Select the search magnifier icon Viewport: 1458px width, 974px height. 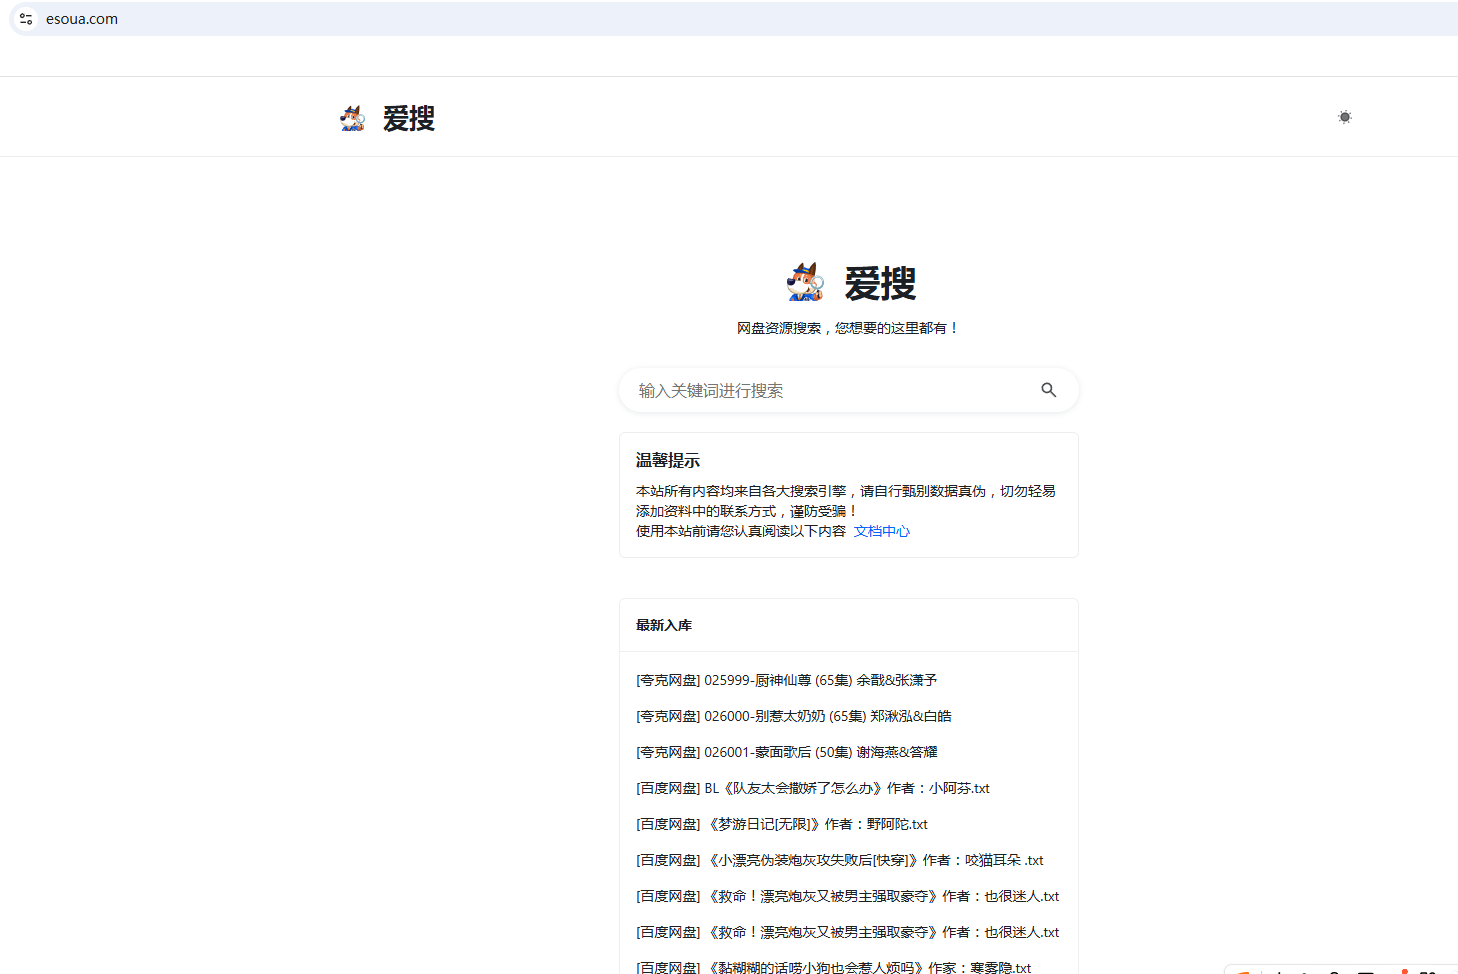tap(1048, 390)
